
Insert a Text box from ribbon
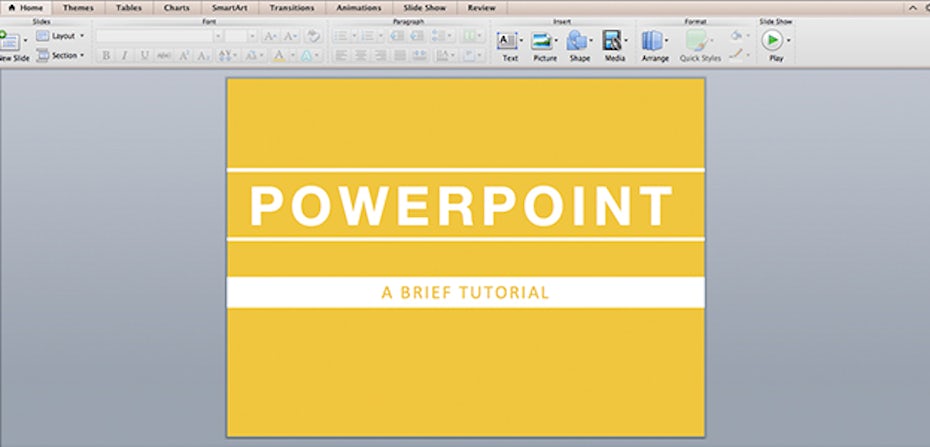(508, 41)
